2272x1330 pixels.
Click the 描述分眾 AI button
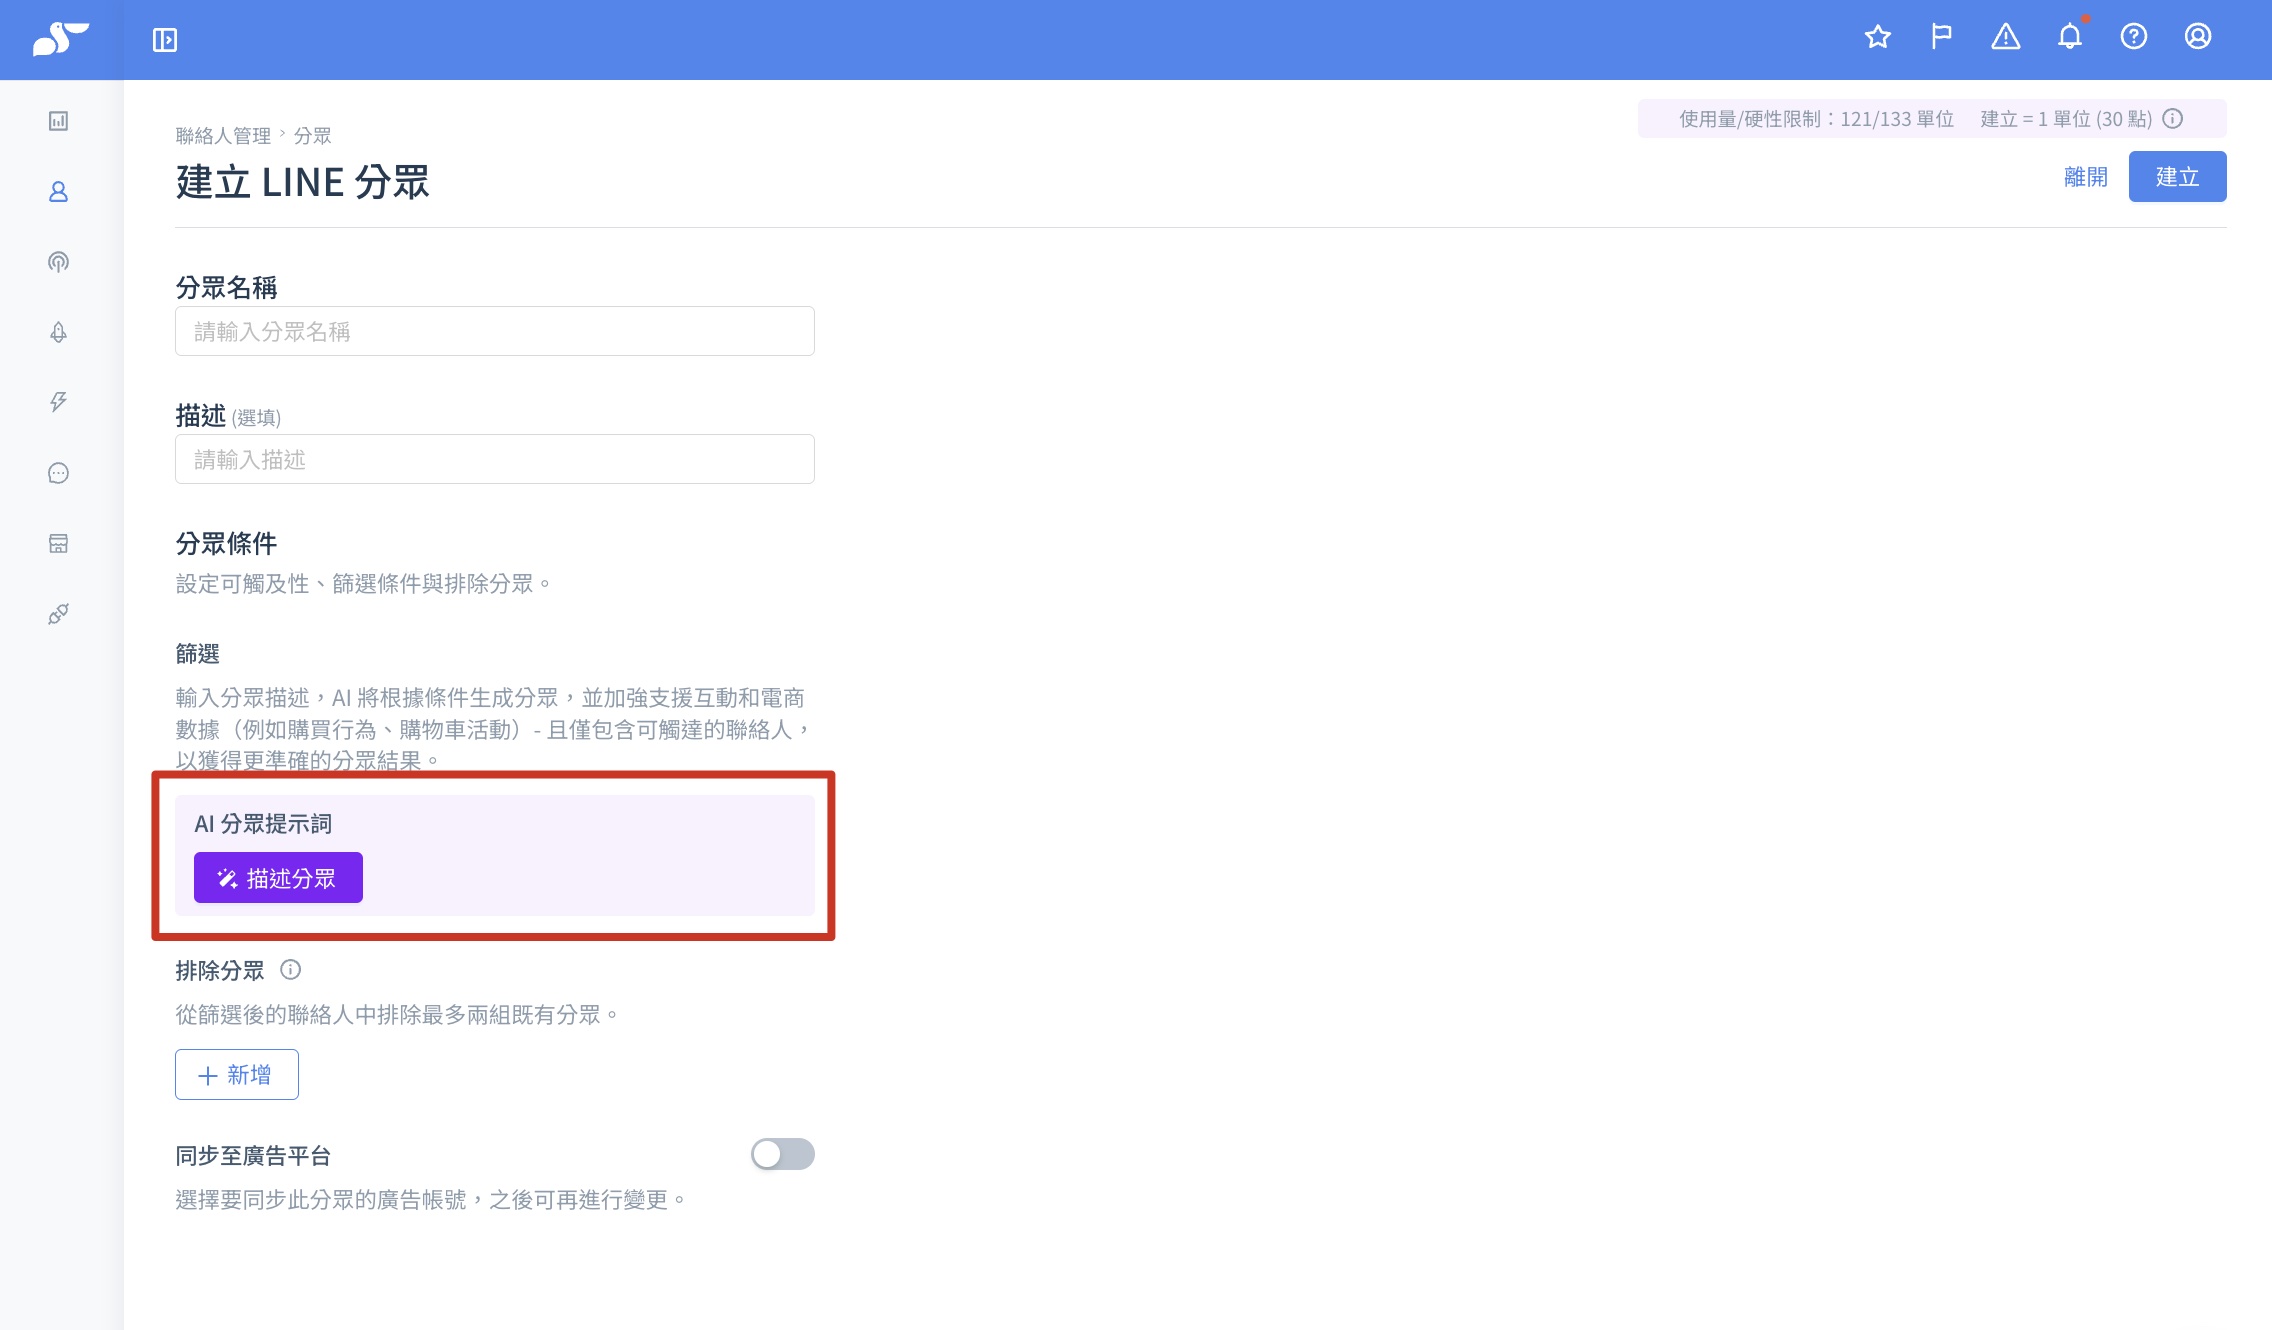[x=278, y=878]
